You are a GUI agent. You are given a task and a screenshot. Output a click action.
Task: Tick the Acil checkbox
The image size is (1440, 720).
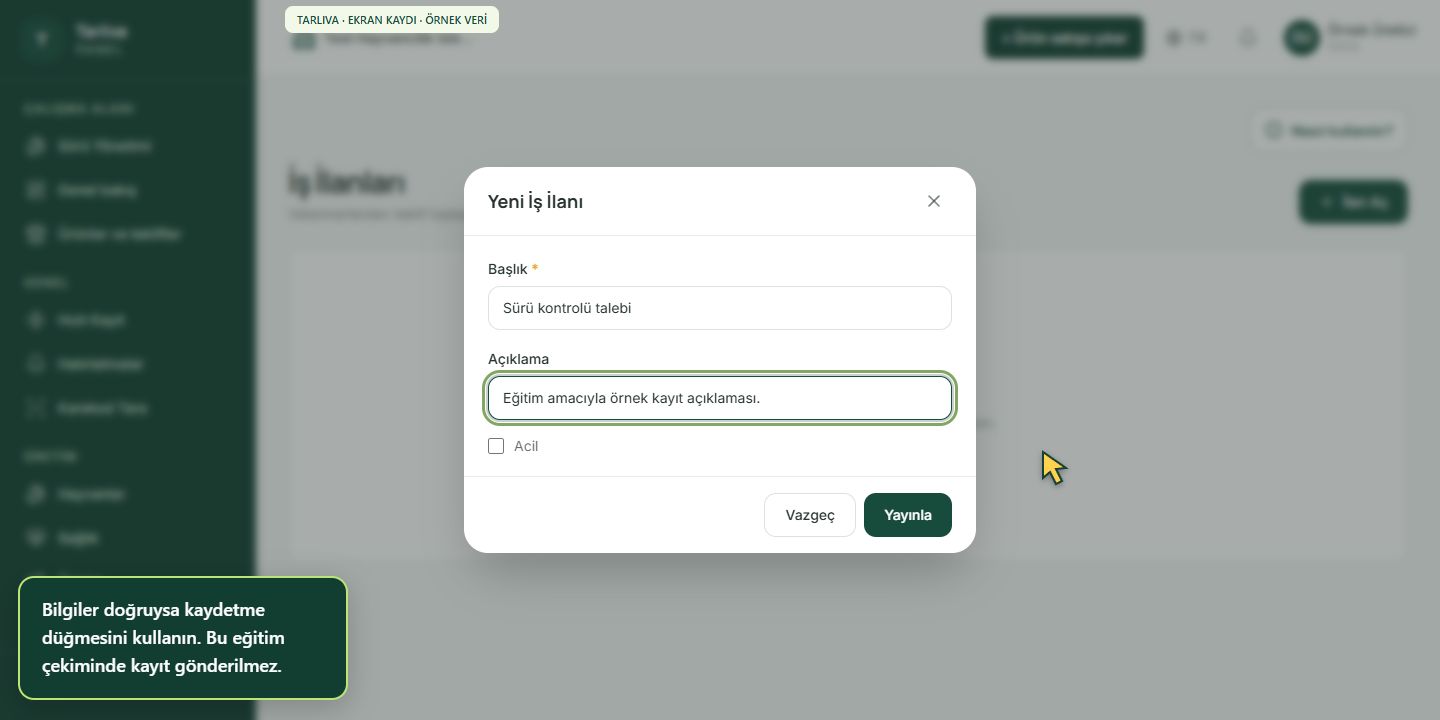coord(496,446)
